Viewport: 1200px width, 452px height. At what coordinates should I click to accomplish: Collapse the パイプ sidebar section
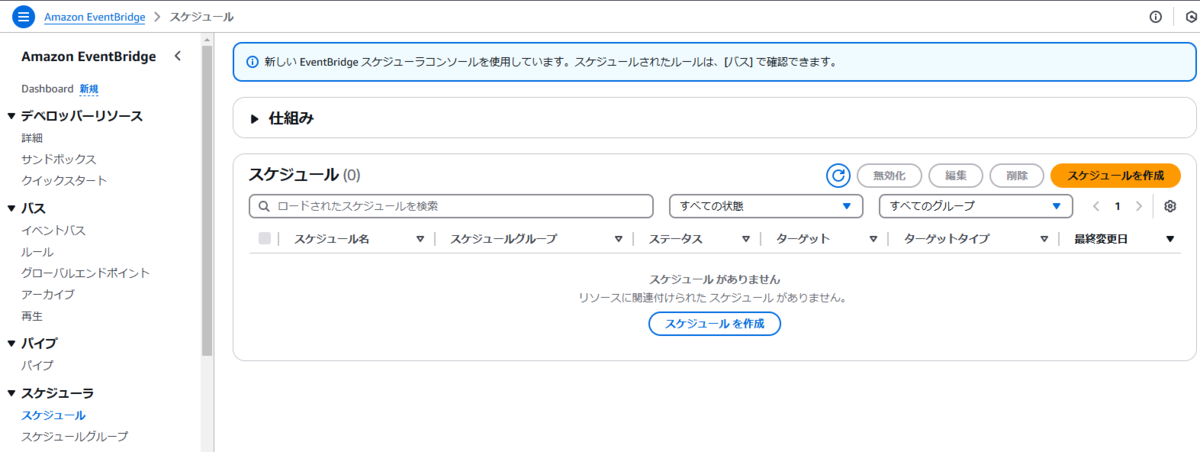coord(11,343)
